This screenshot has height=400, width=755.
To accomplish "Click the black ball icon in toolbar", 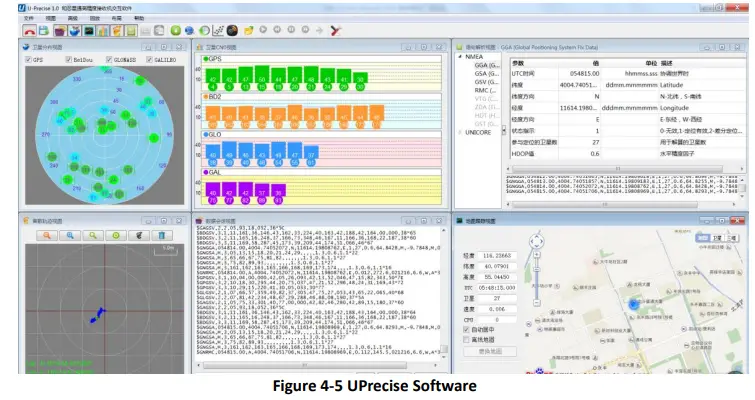I will (232, 31).
